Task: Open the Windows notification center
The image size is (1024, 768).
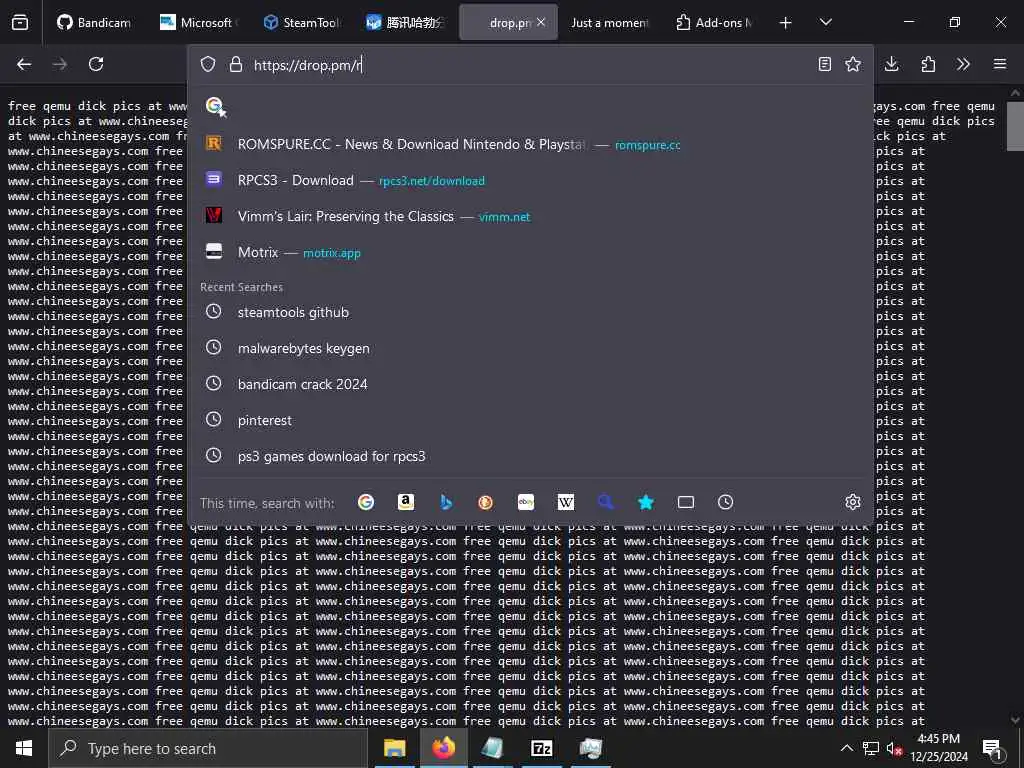Action: point(992,748)
